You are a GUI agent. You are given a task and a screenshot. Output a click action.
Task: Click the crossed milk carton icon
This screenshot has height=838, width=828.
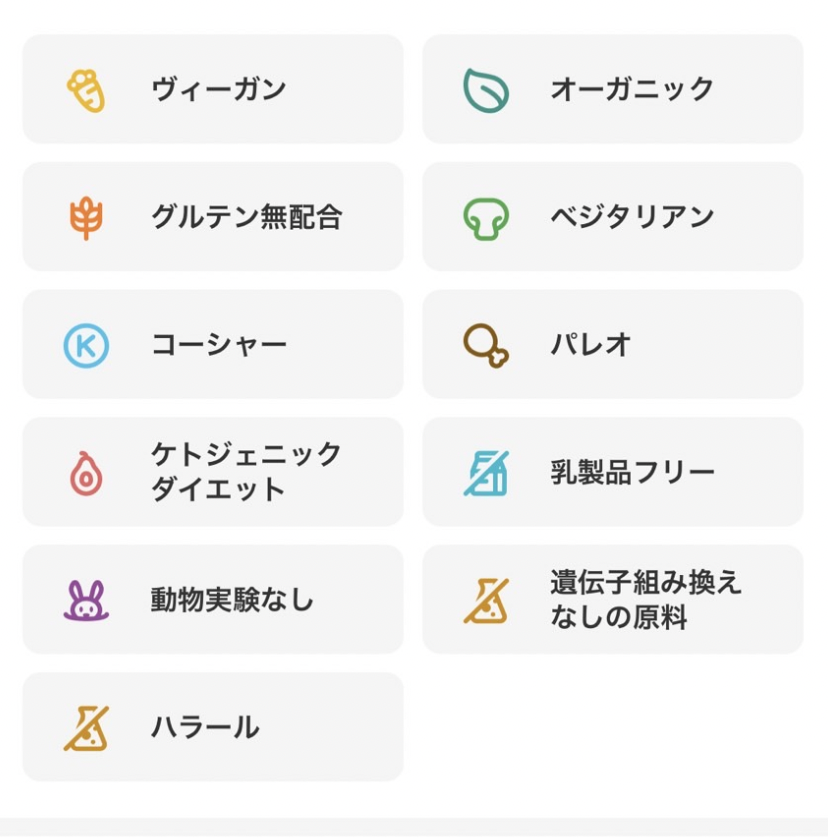tap(485, 474)
